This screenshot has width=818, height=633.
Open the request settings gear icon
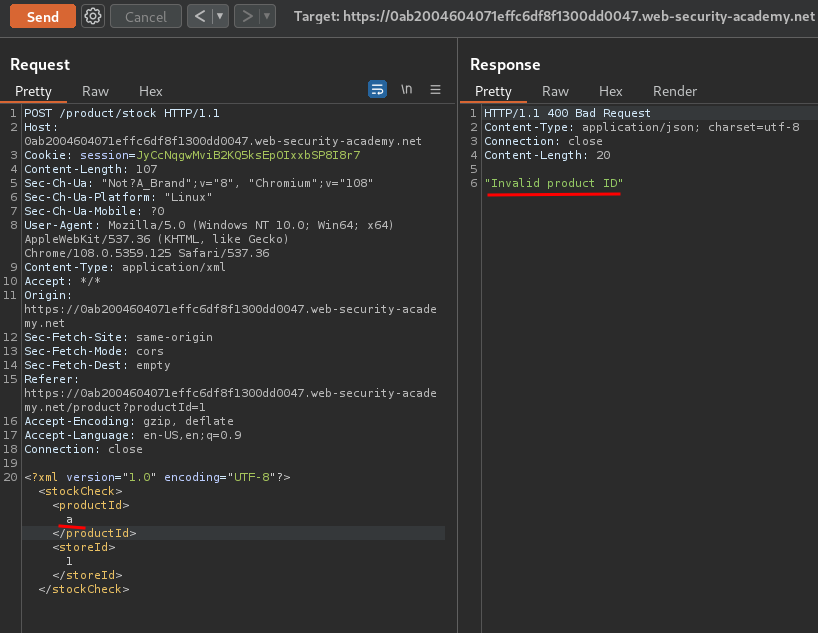tap(93, 16)
